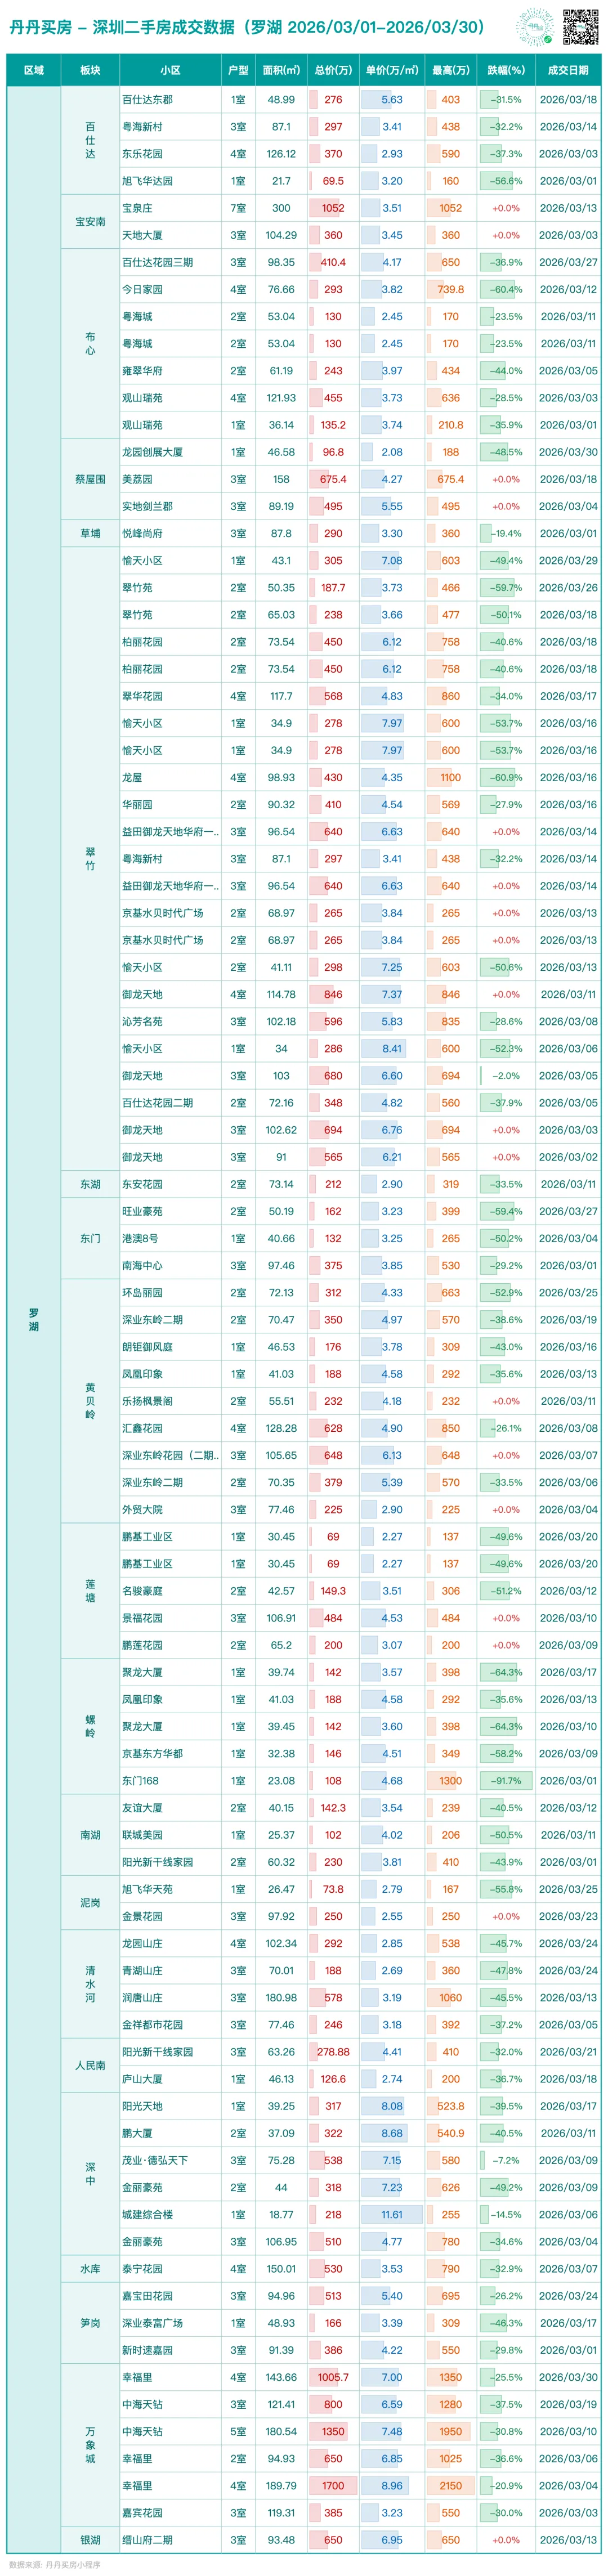Select the 润唐山庄 community name
This screenshot has height=2576, width=608.
click(142, 1997)
